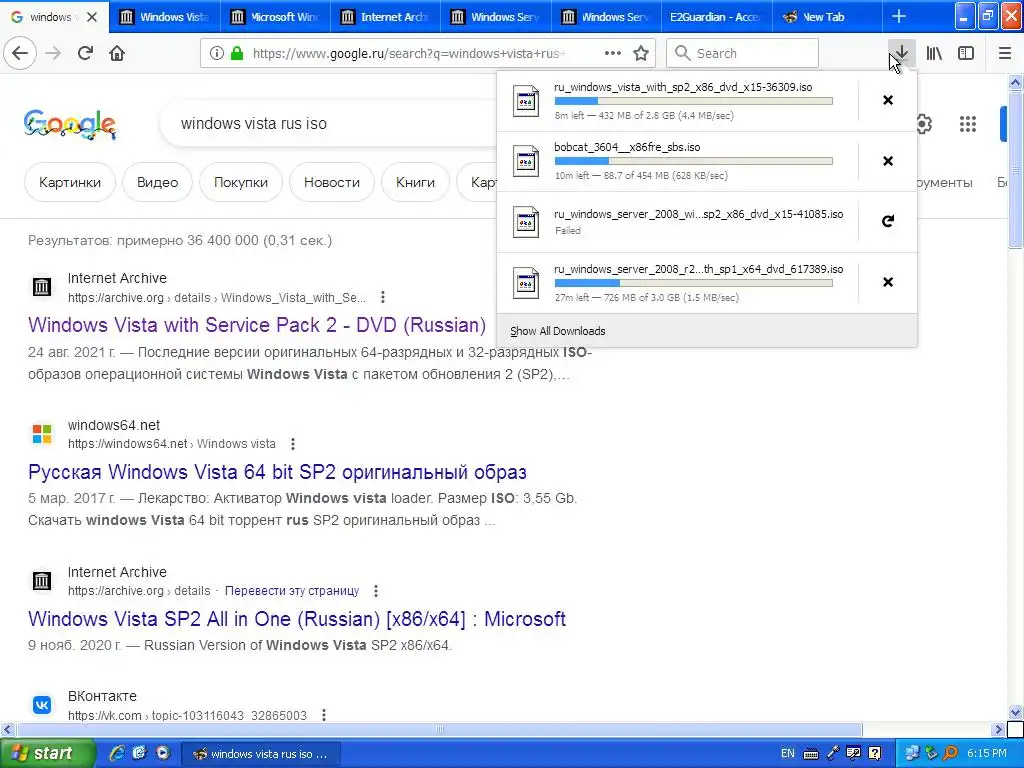Image resolution: width=1024 pixels, height=768 pixels.
Task: Open the browser home page
Action: click(117, 53)
